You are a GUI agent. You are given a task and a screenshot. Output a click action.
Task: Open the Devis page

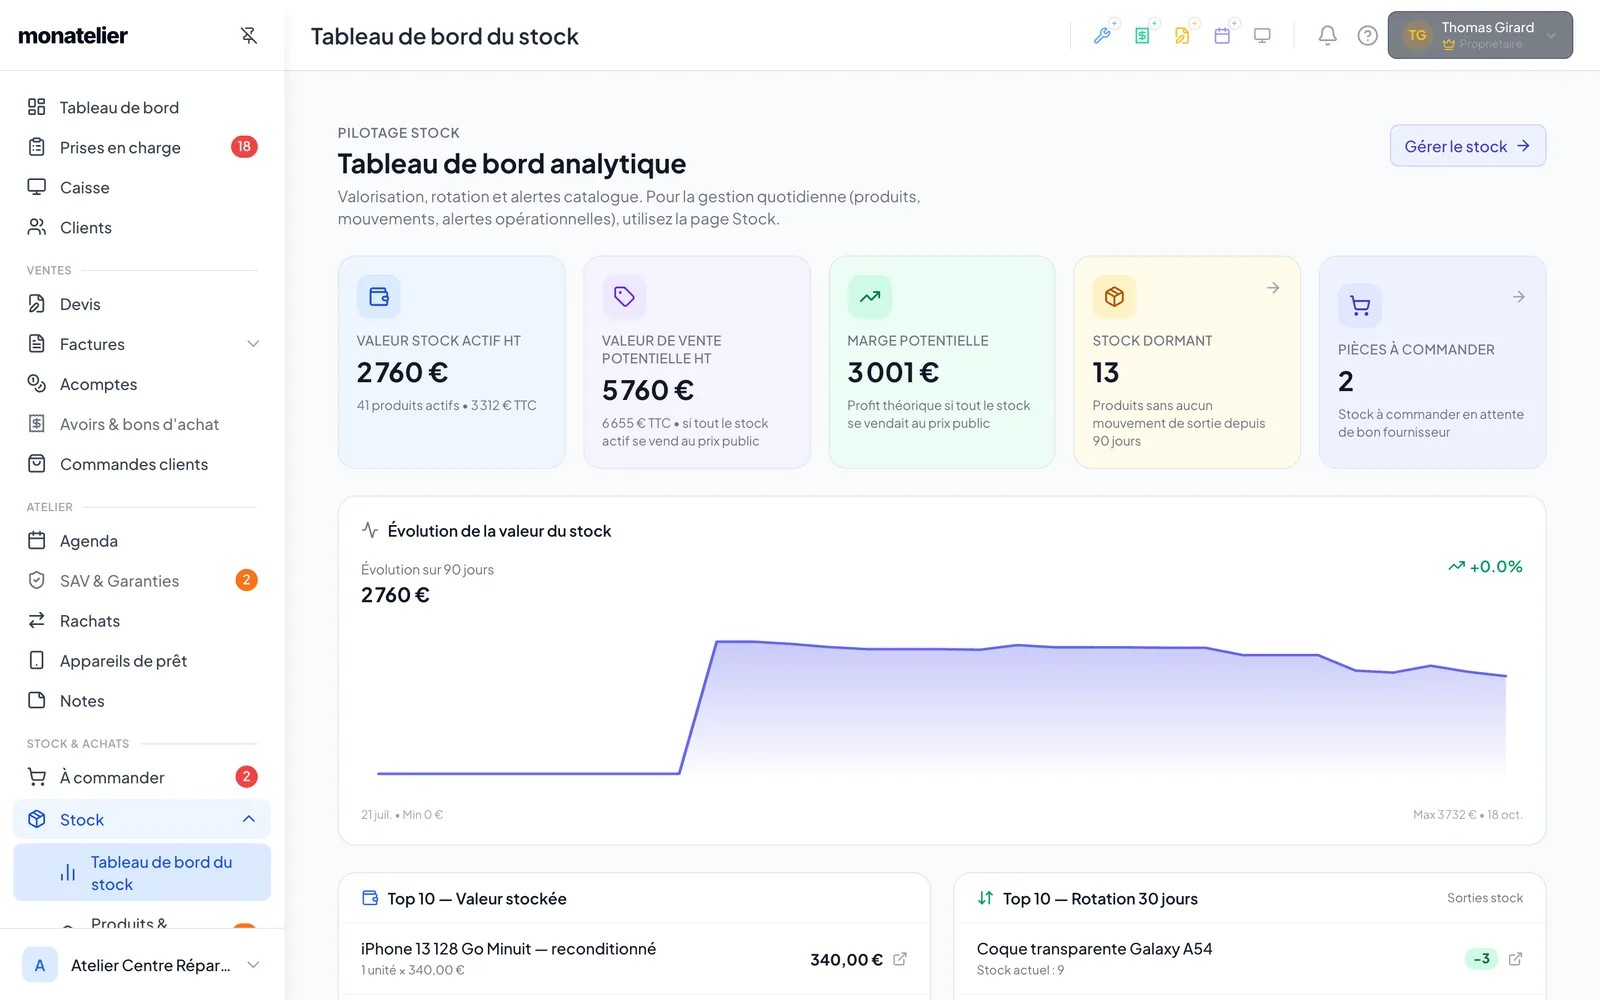point(142,304)
